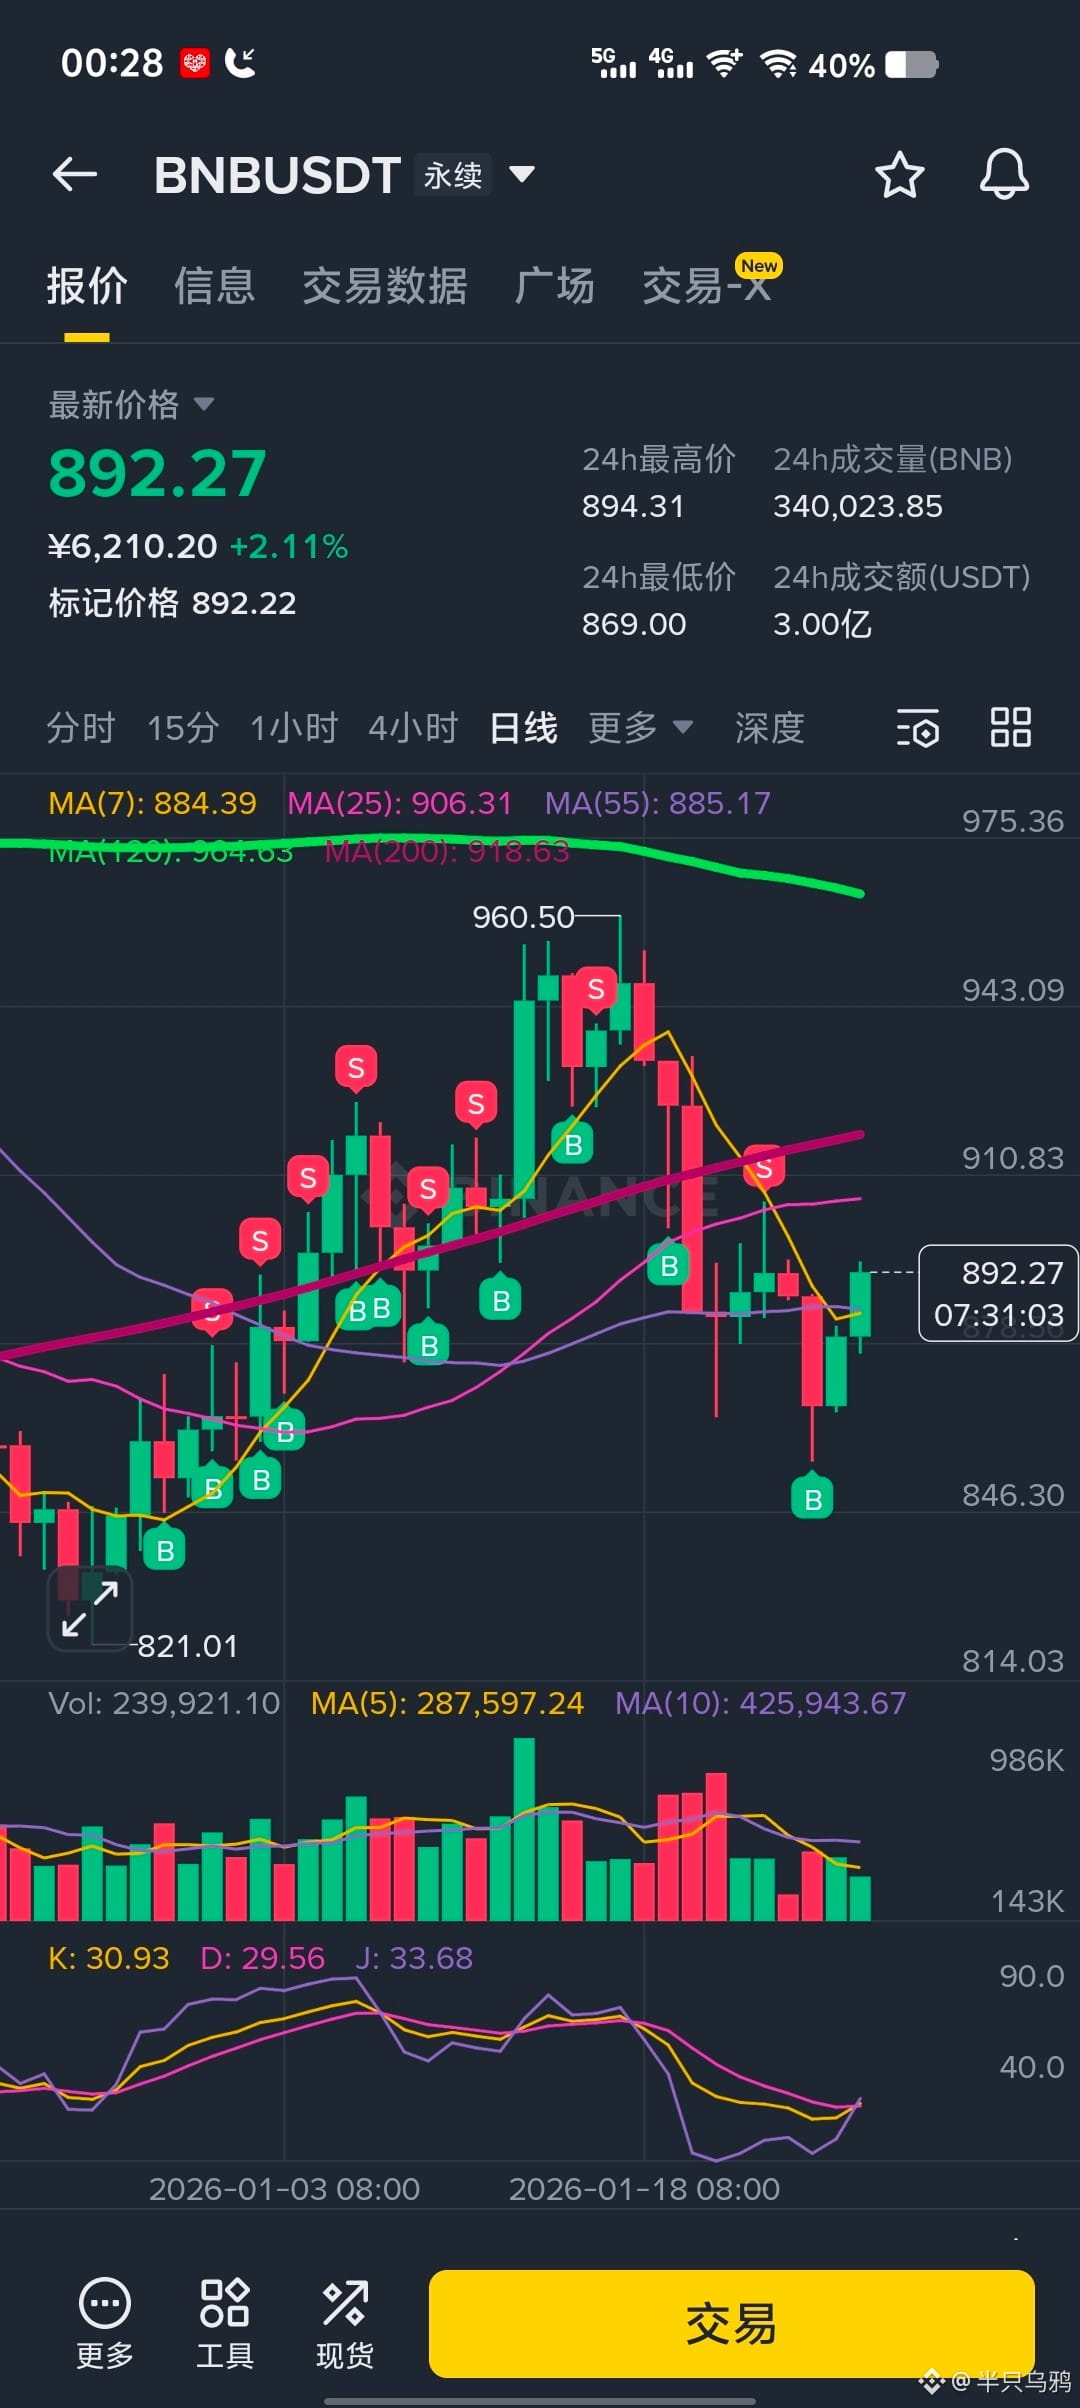The width and height of the screenshot is (1080, 2408).
Task: Expand chart to fullscreen with arrows icon
Action: tap(90, 1608)
